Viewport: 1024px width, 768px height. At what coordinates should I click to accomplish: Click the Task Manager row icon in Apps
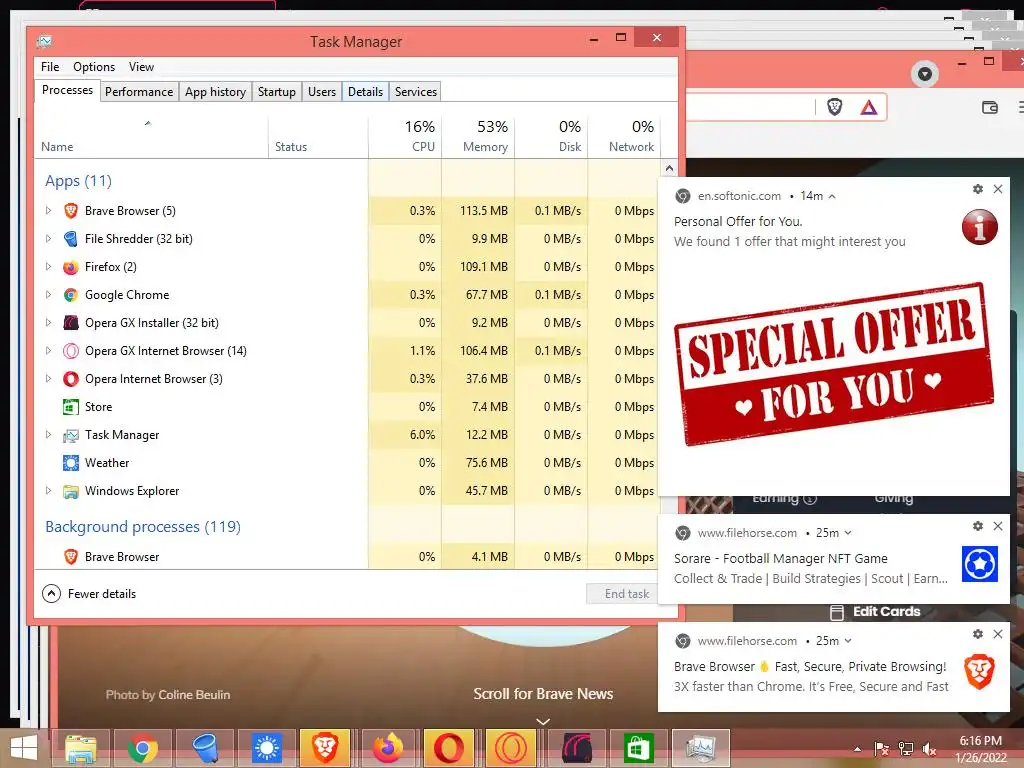71,435
